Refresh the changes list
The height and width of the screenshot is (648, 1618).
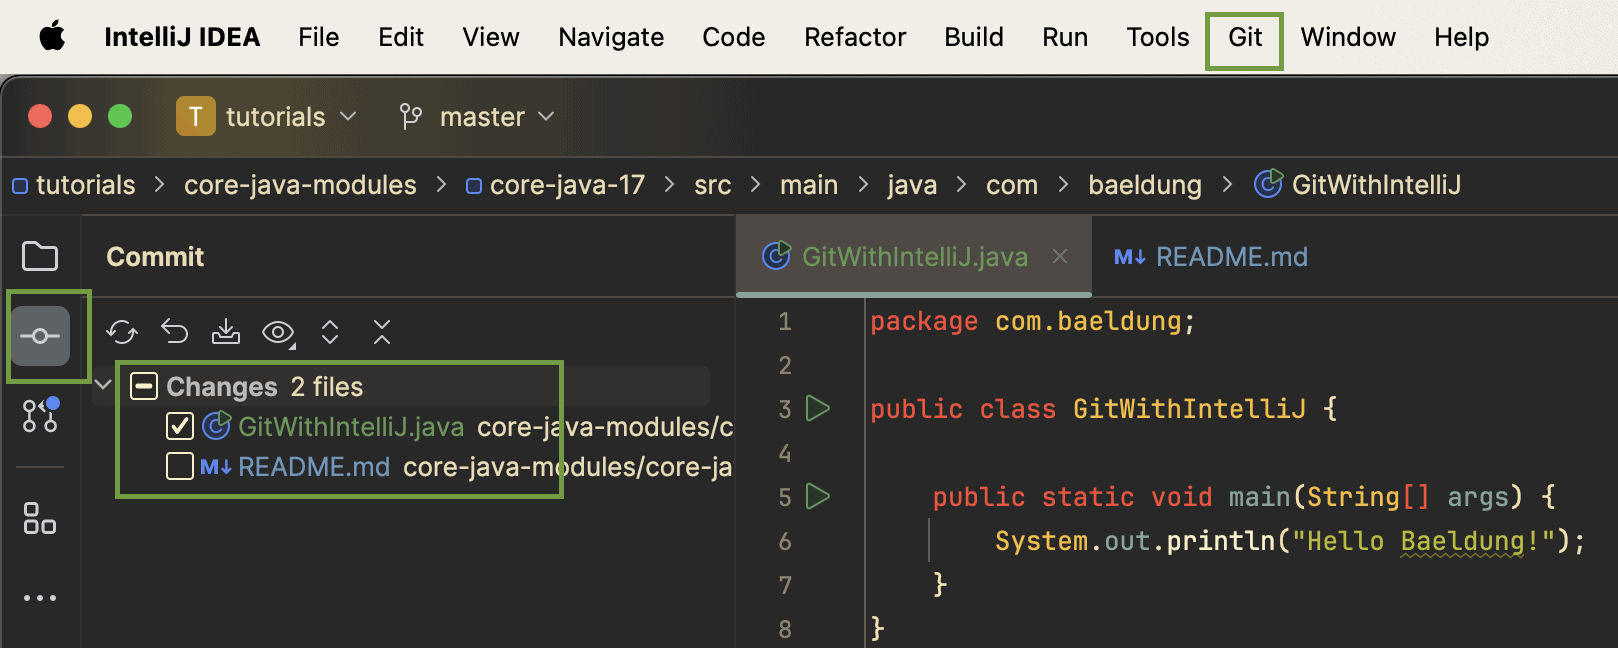[122, 332]
